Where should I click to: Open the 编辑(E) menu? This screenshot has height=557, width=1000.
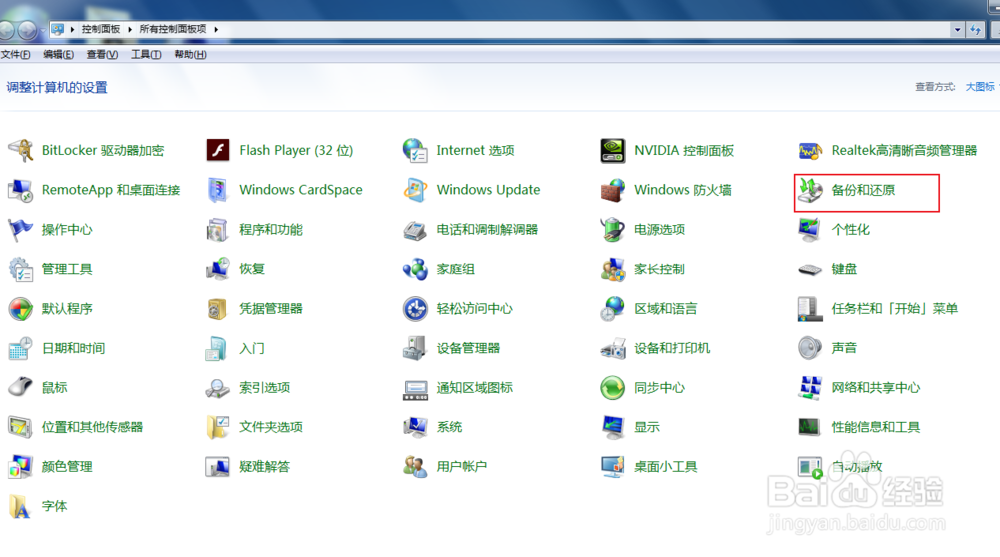59,55
